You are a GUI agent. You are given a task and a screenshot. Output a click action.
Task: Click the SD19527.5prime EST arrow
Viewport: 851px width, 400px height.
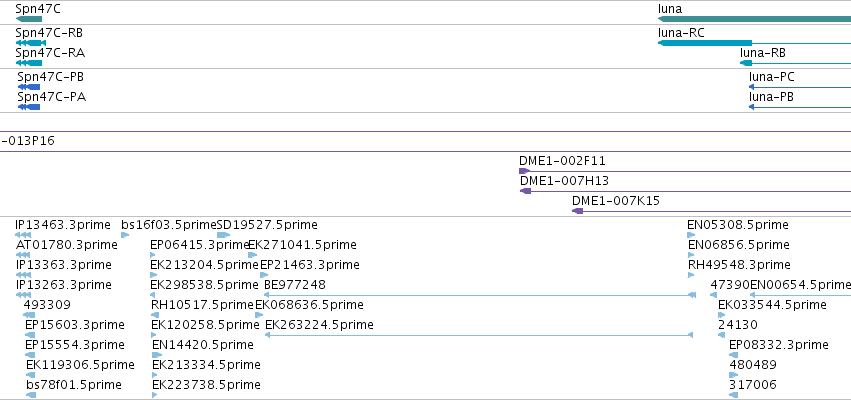point(223,235)
